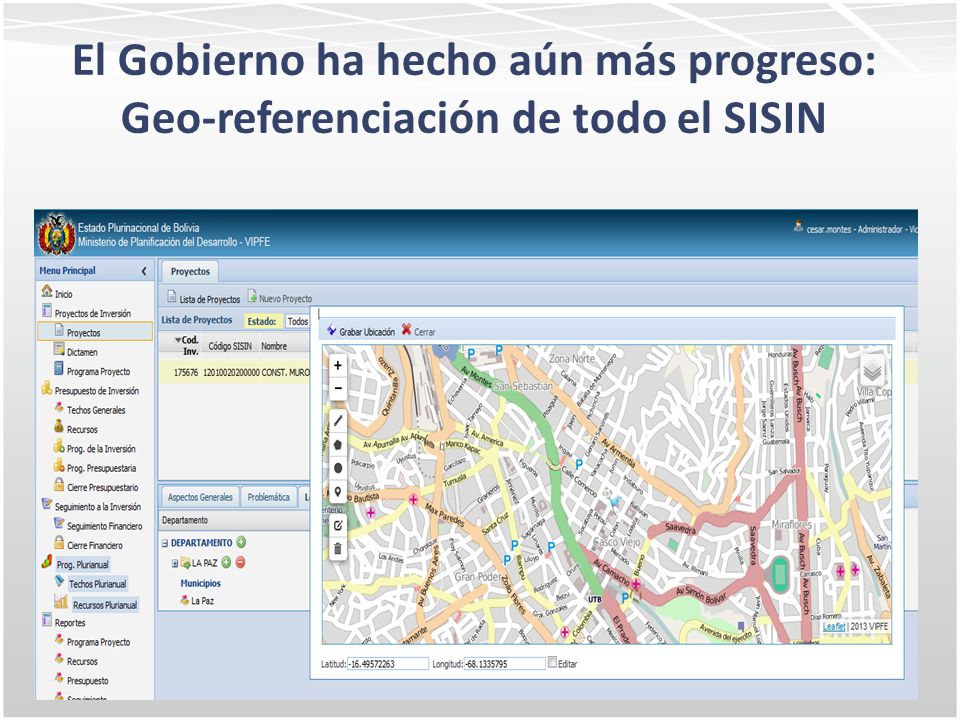Open Presupuesto under Reportes
The height and width of the screenshot is (720, 960).
coord(81,680)
